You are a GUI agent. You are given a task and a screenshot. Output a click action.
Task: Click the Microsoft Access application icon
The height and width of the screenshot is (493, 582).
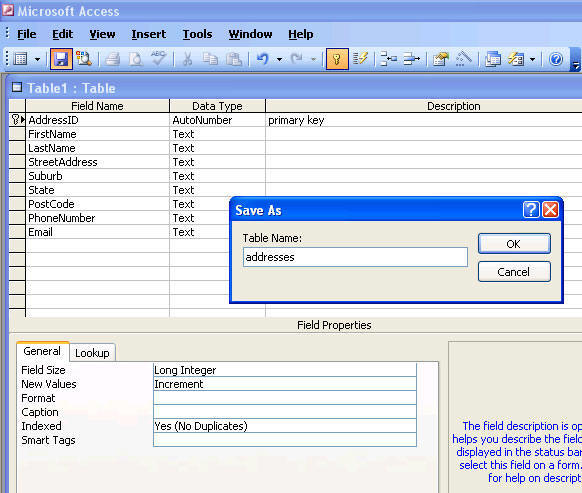pos(8,10)
